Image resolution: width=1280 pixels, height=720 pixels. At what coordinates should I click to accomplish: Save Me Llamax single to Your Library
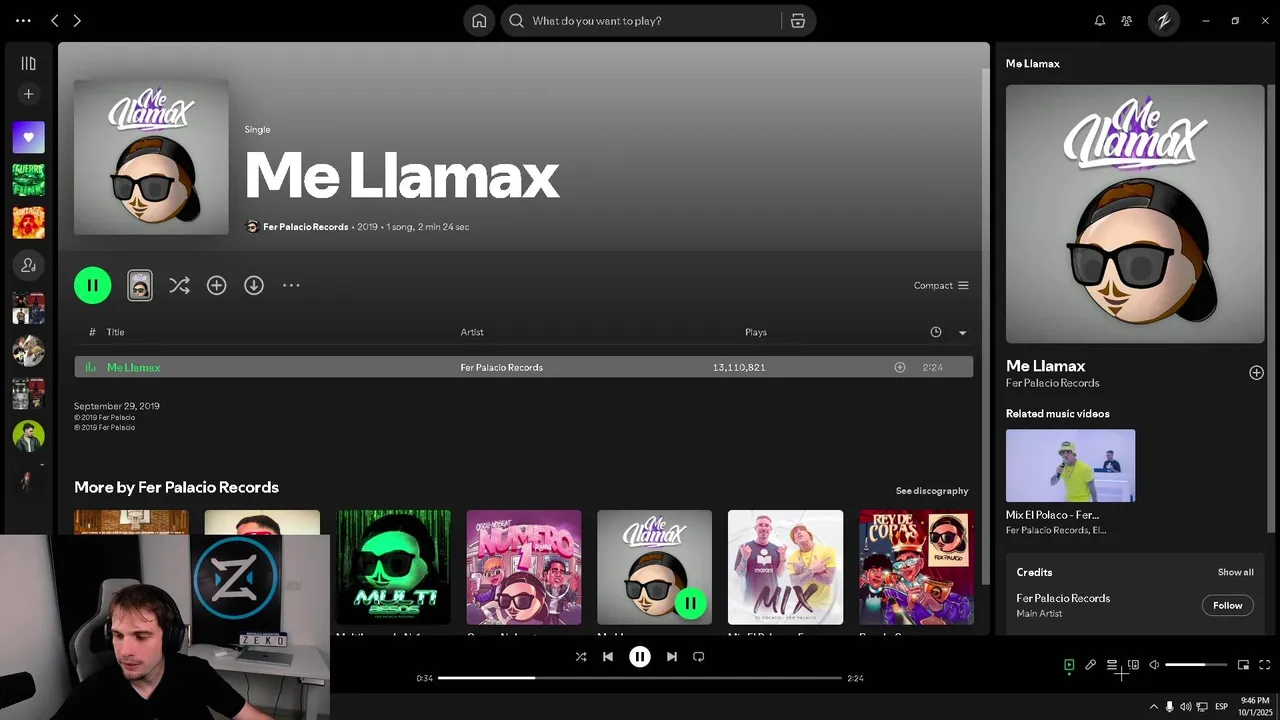[216, 285]
